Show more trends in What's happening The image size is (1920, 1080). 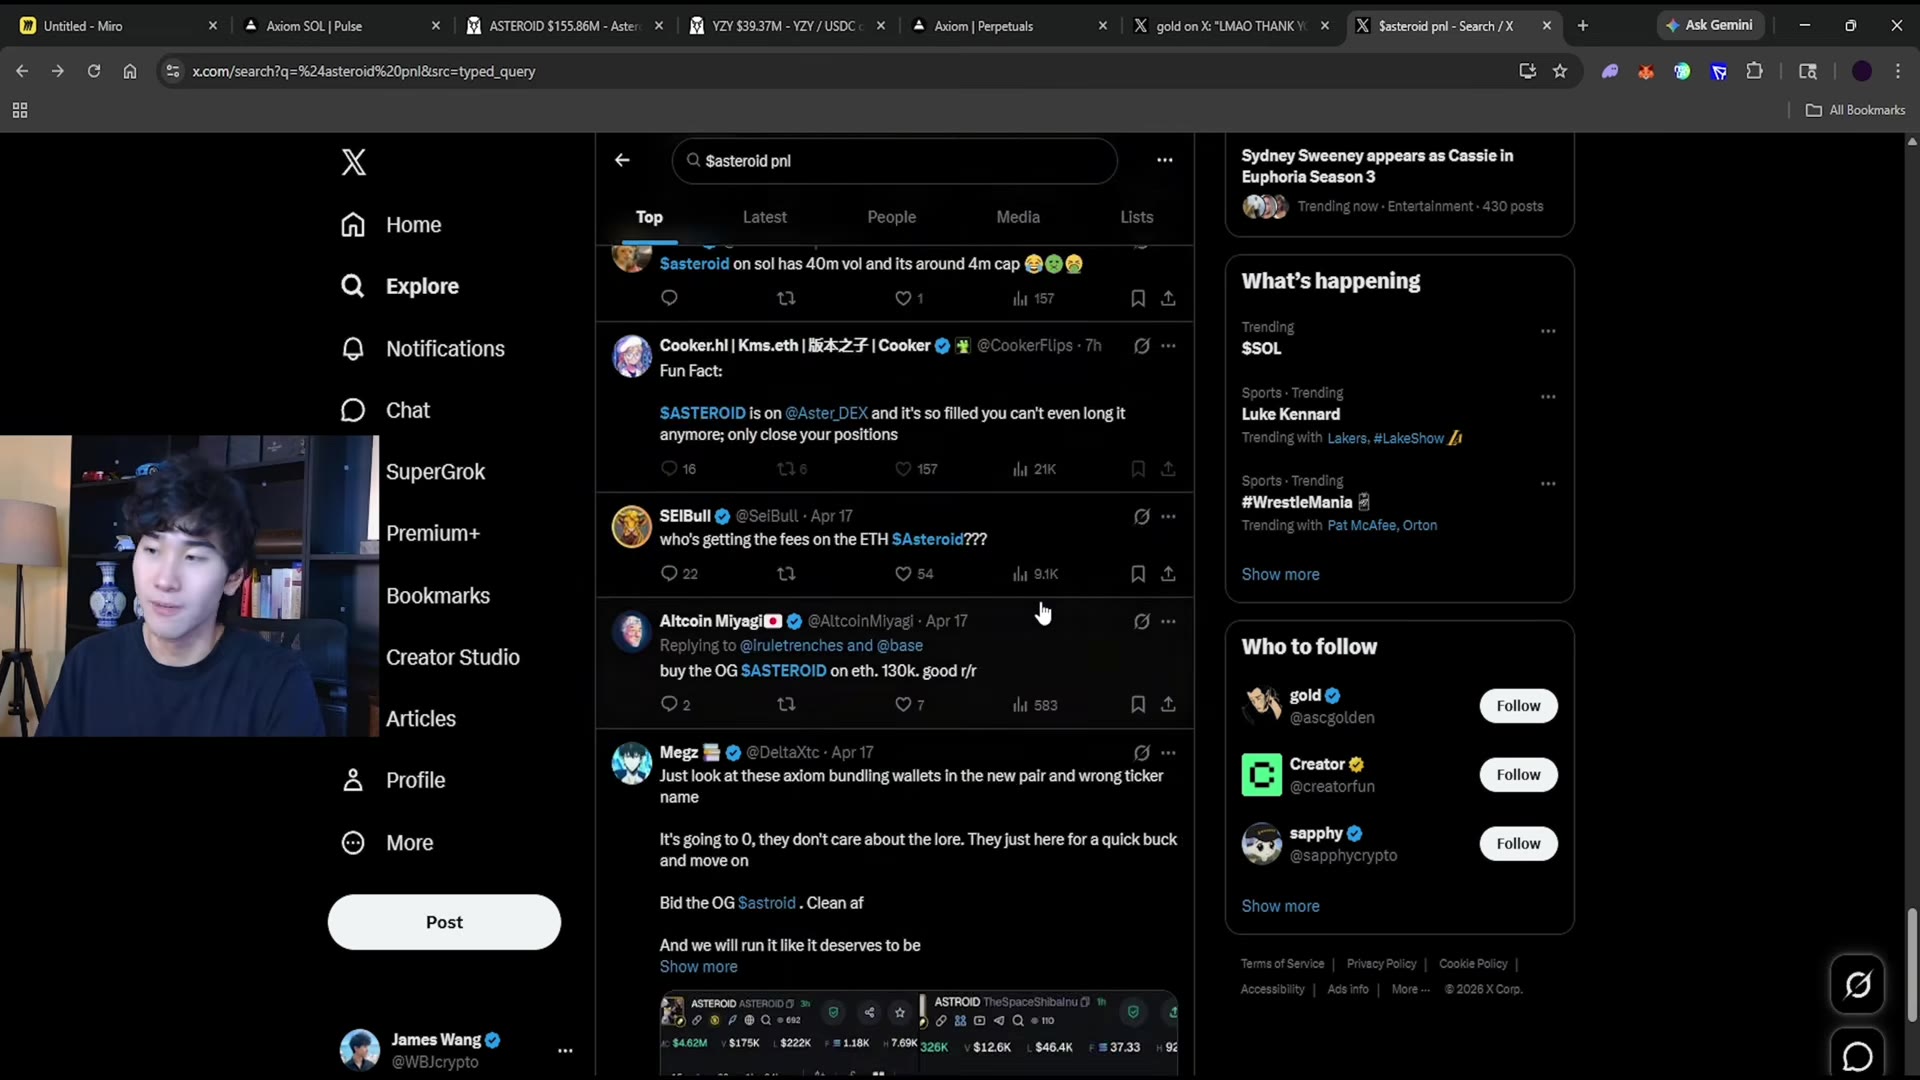(x=1280, y=575)
